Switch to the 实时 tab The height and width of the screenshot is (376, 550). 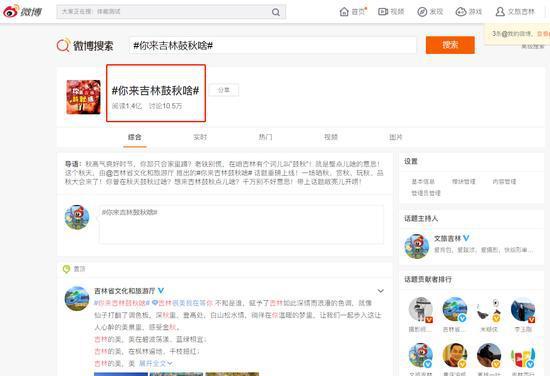(200, 137)
